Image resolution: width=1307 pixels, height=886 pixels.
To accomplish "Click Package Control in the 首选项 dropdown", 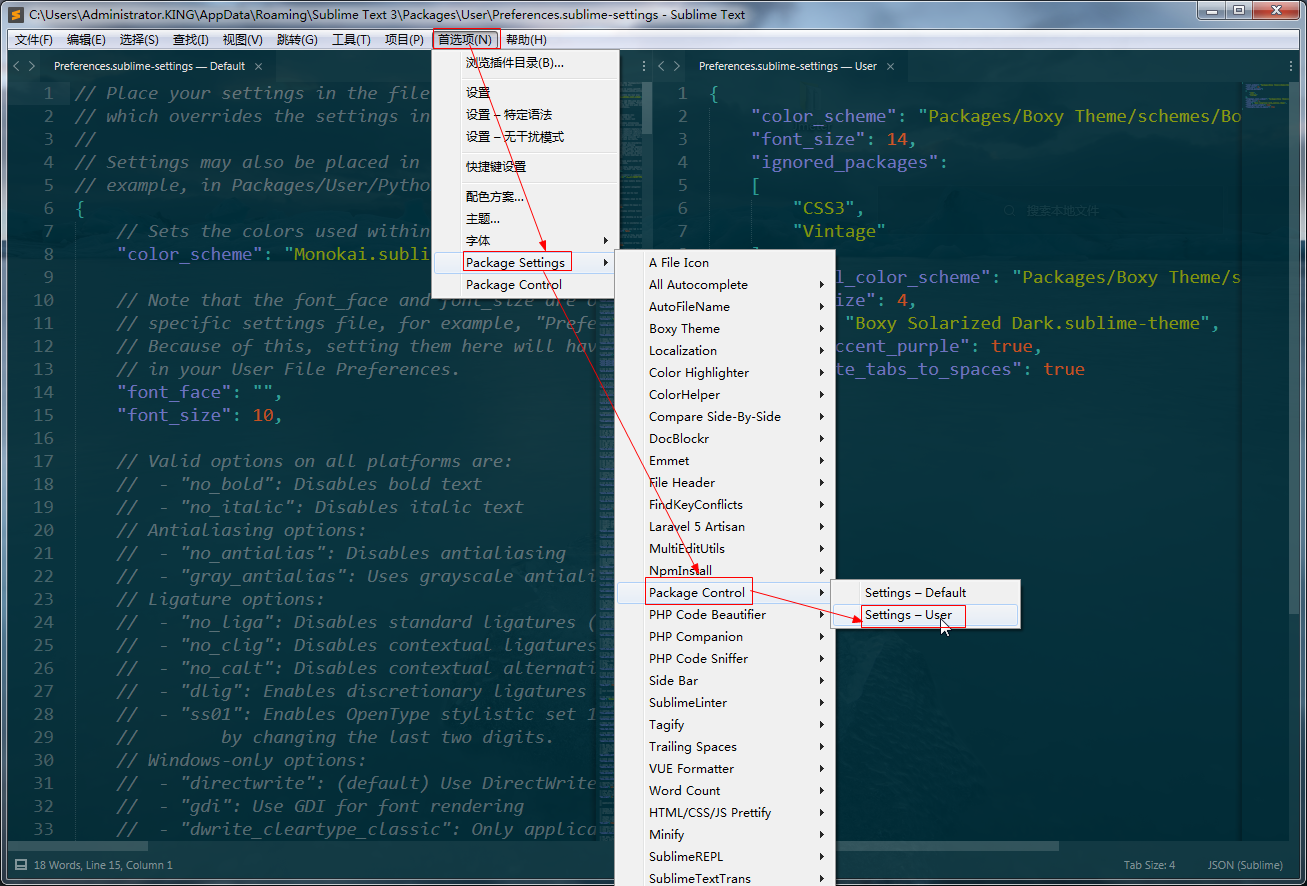I will [x=526, y=284].
